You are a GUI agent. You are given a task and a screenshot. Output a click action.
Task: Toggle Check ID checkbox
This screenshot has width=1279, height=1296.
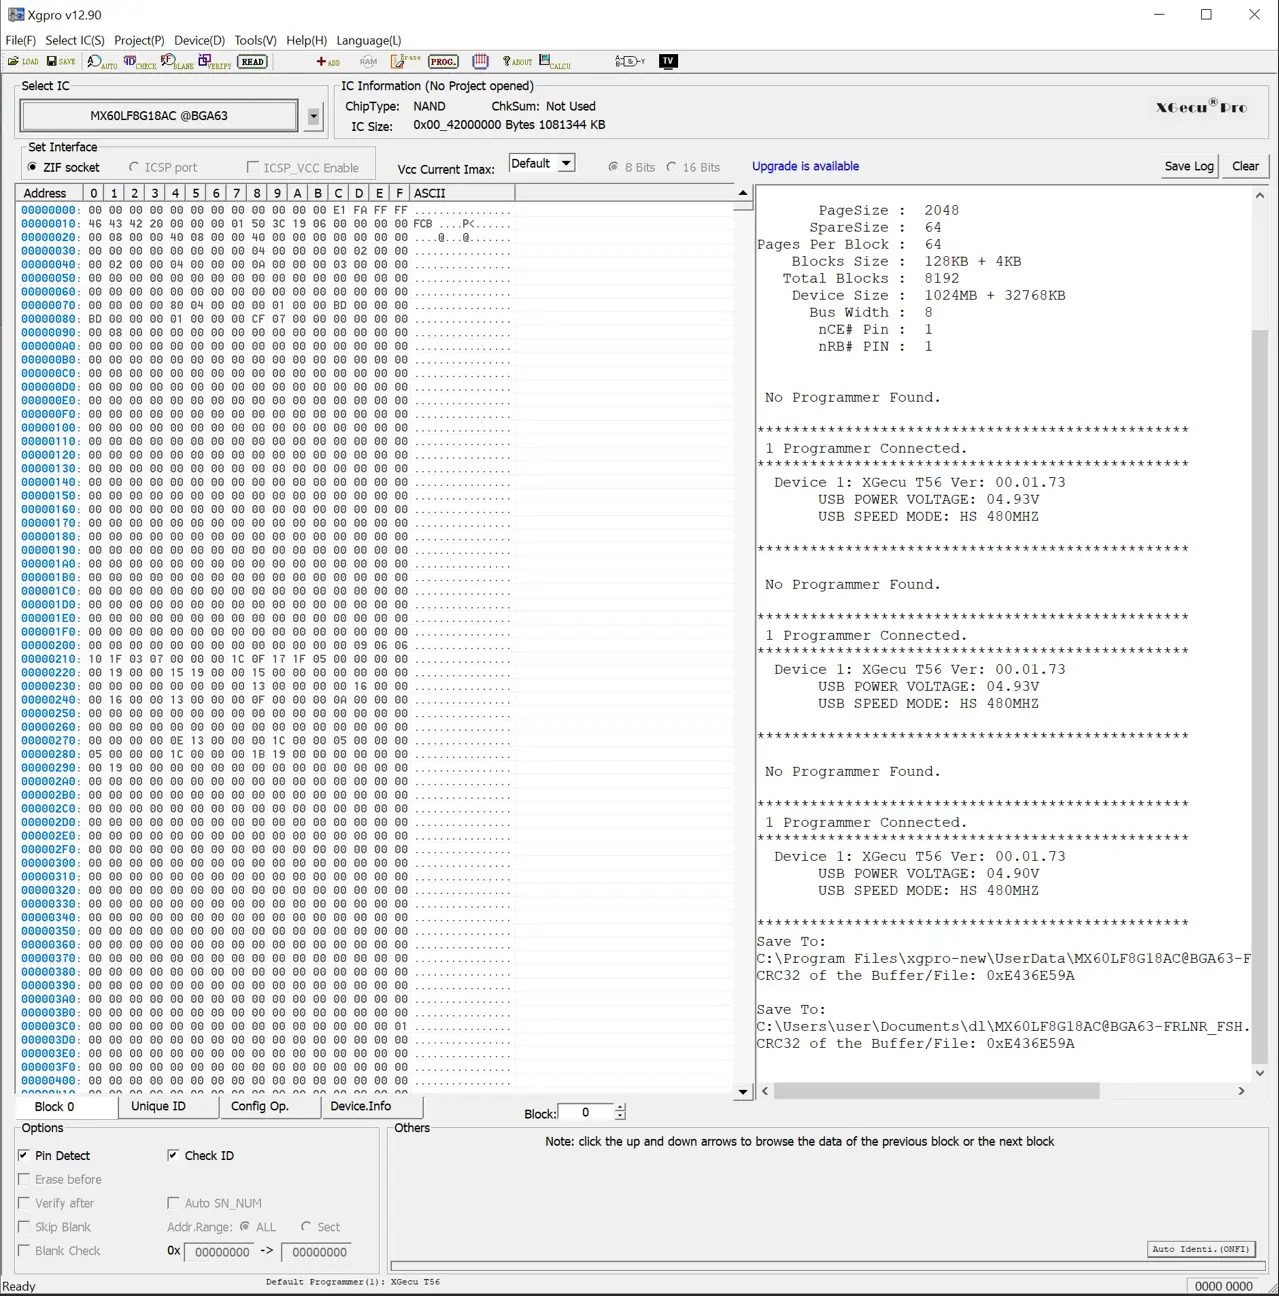point(201,1155)
